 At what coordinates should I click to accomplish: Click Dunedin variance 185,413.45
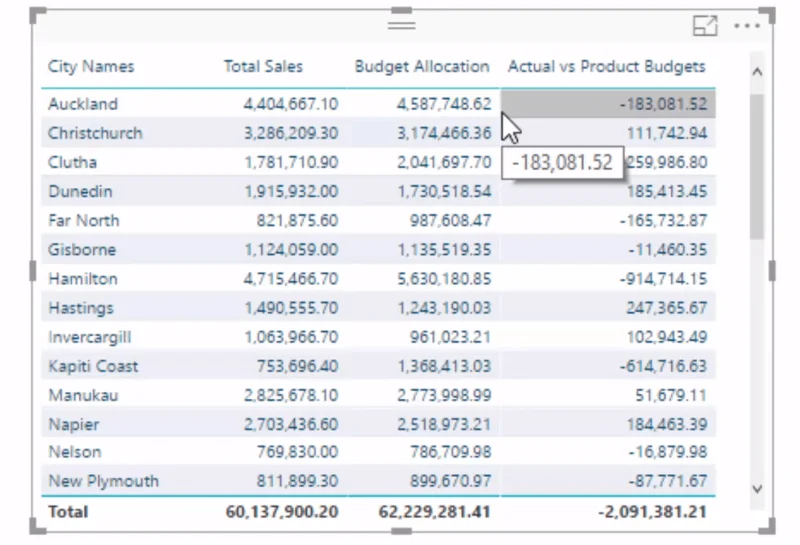point(667,191)
